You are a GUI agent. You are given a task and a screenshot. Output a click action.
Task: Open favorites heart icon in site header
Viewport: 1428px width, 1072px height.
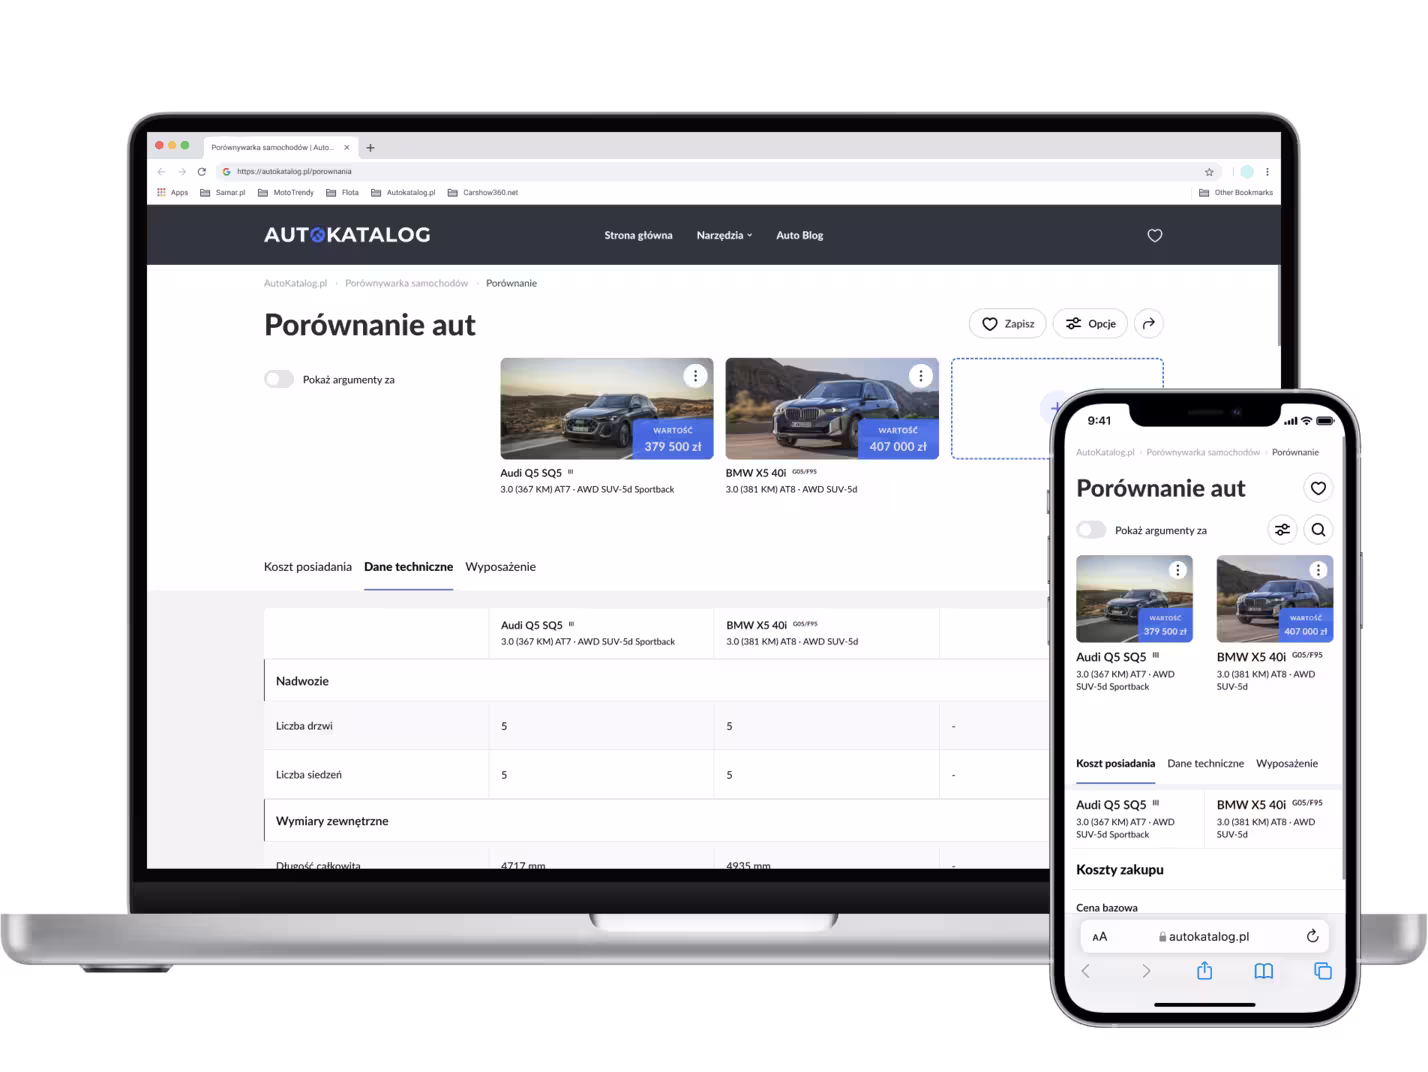[1154, 235]
